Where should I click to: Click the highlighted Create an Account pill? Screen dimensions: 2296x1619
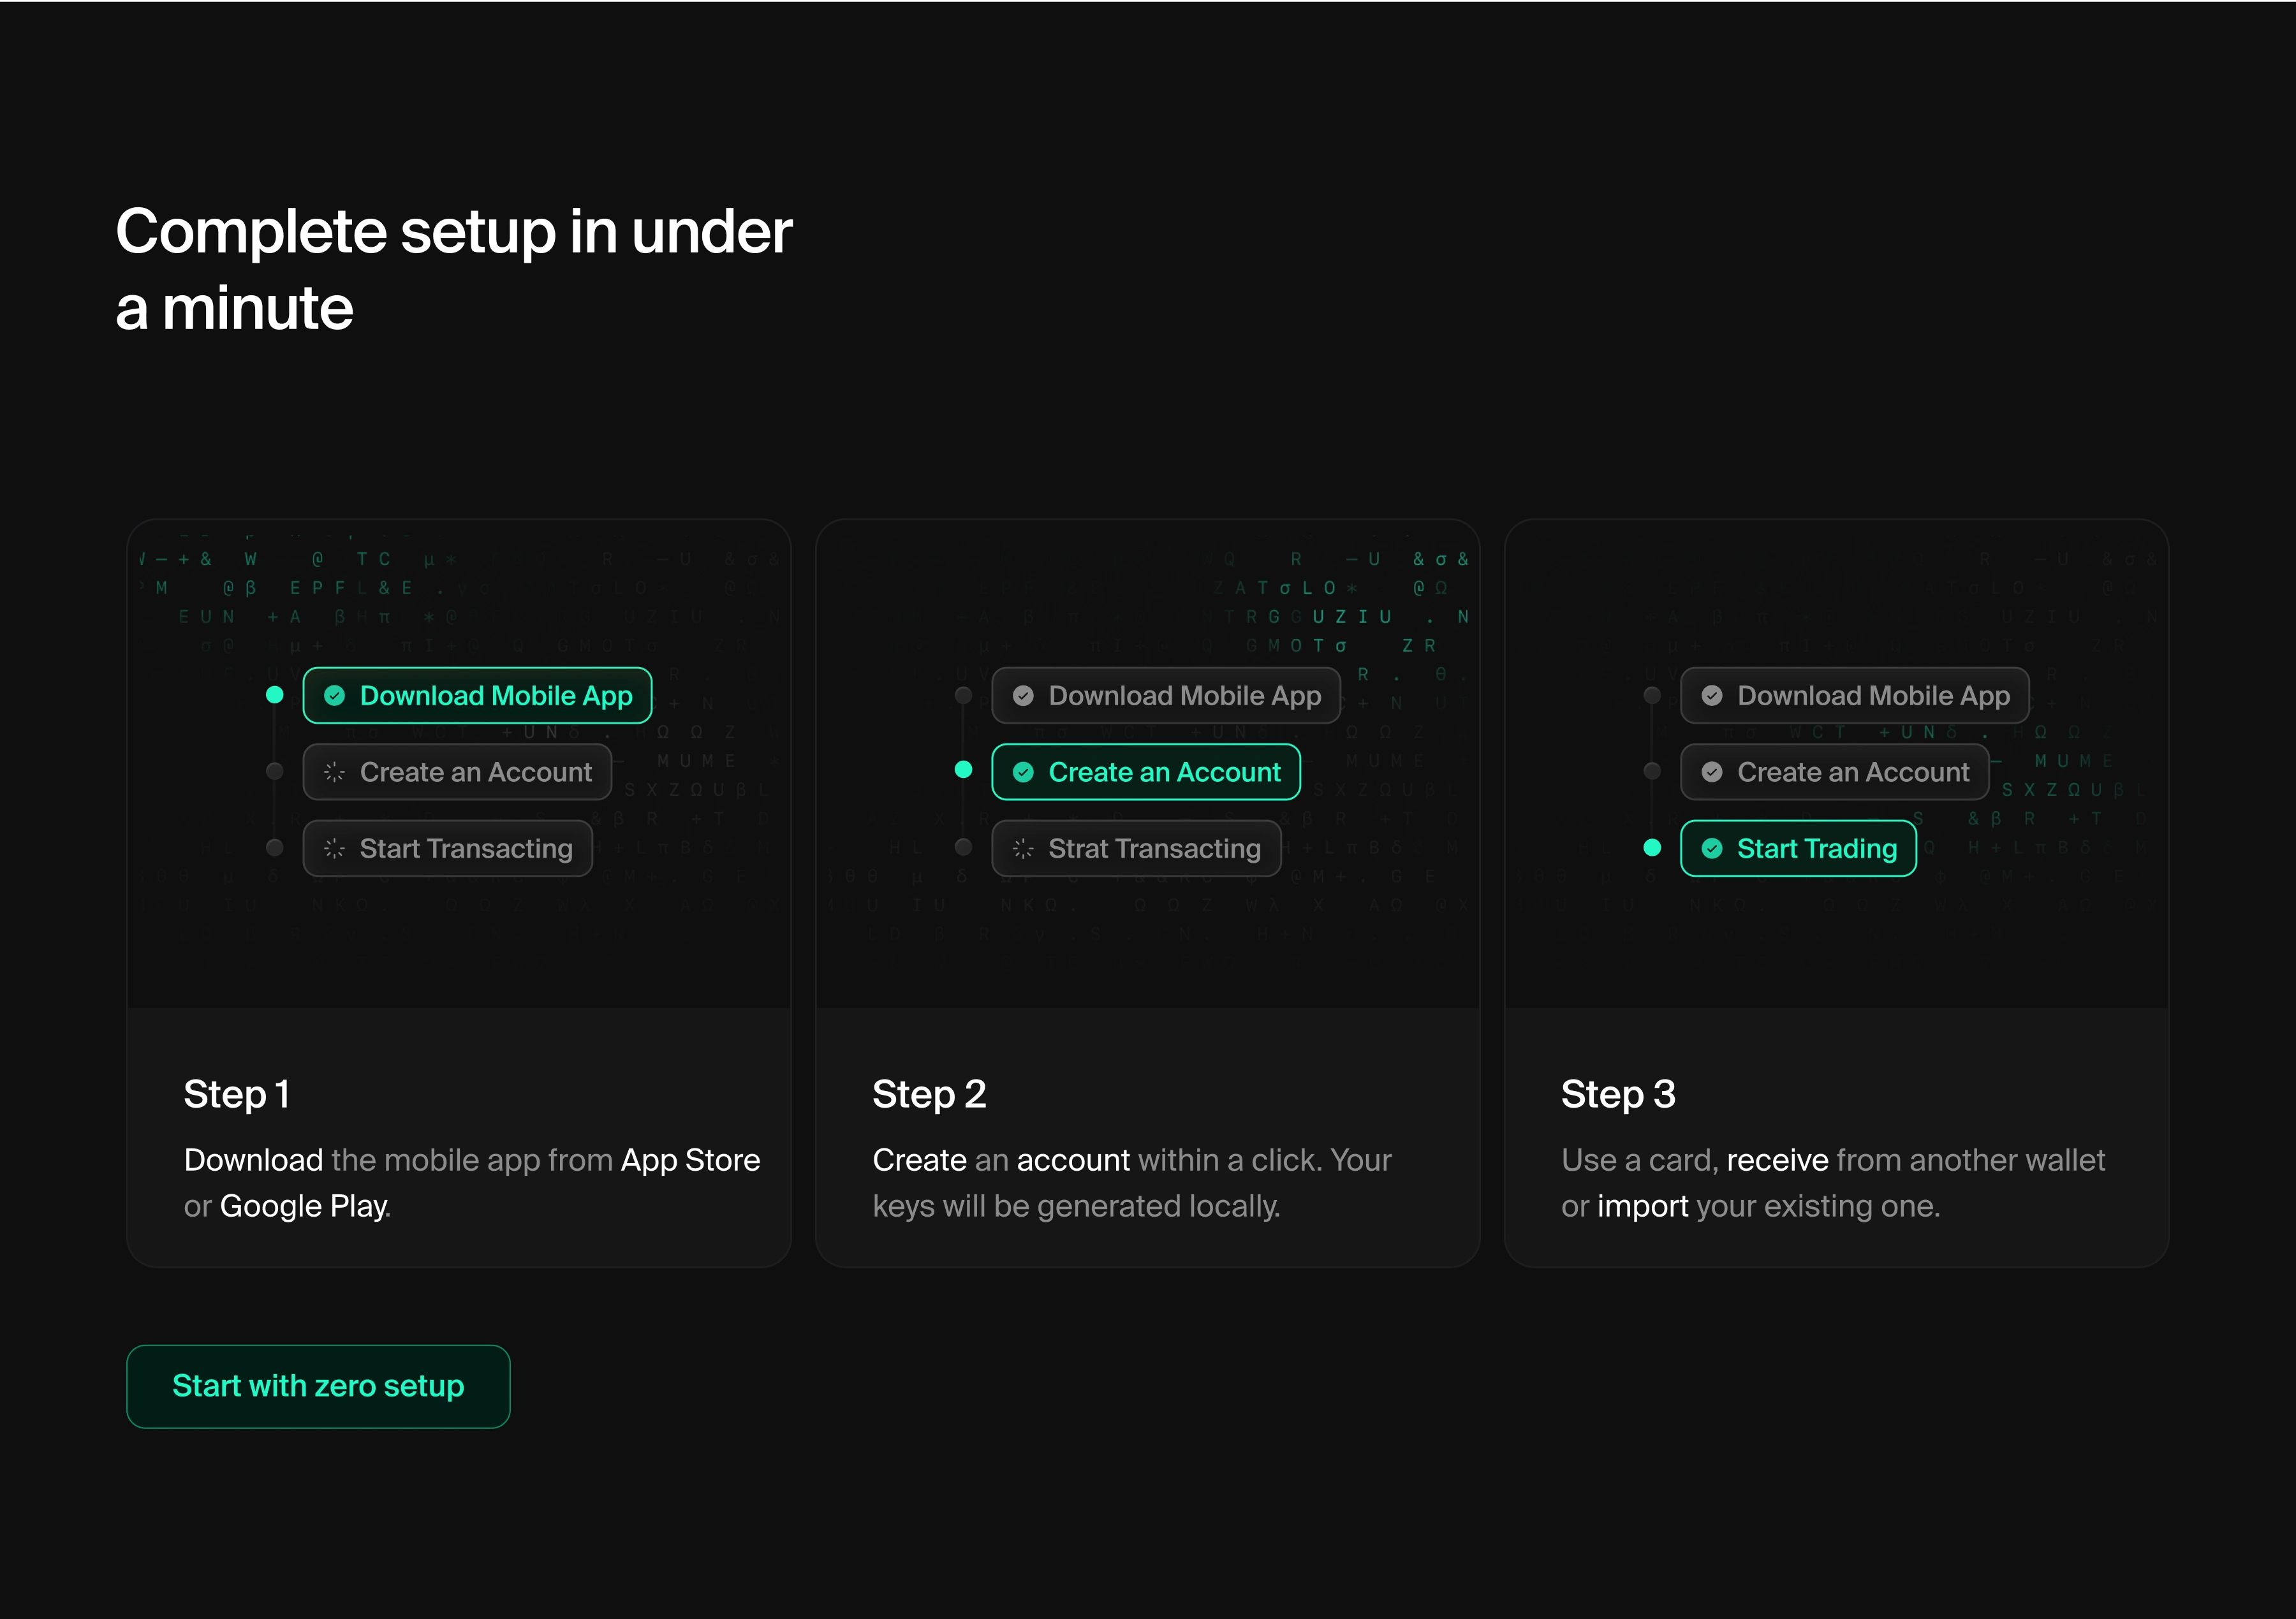coord(1146,772)
